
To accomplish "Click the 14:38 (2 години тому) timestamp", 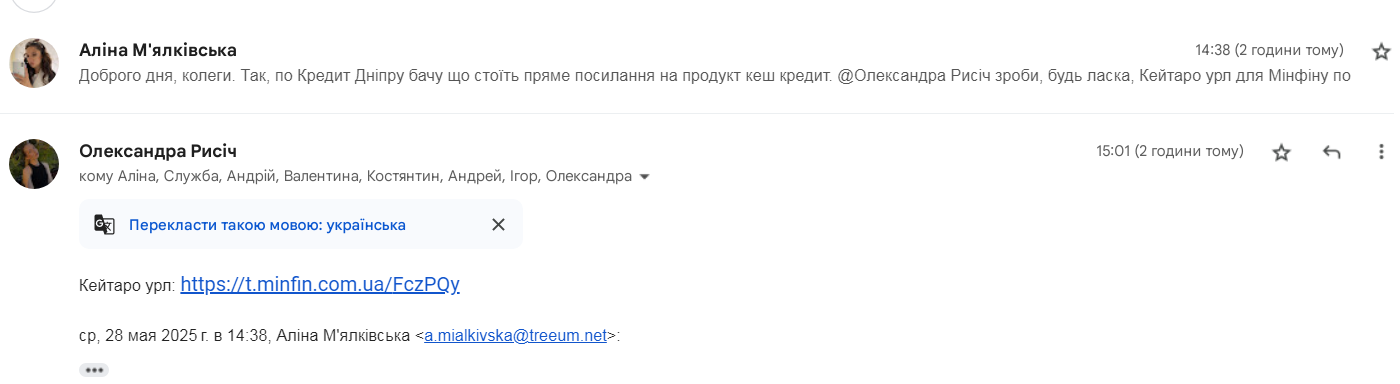I will pyautogui.click(x=1269, y=50).
